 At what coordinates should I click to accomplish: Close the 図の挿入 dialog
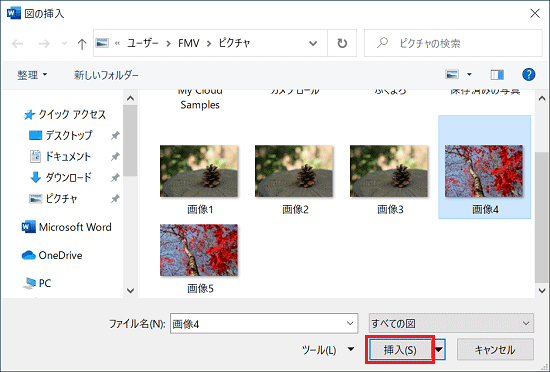(535, 13)
